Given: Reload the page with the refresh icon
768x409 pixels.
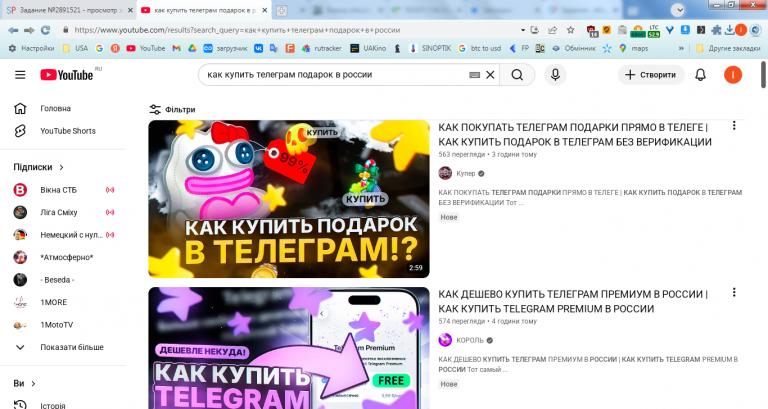Looking at the screenshot, I should pos(46,30).
